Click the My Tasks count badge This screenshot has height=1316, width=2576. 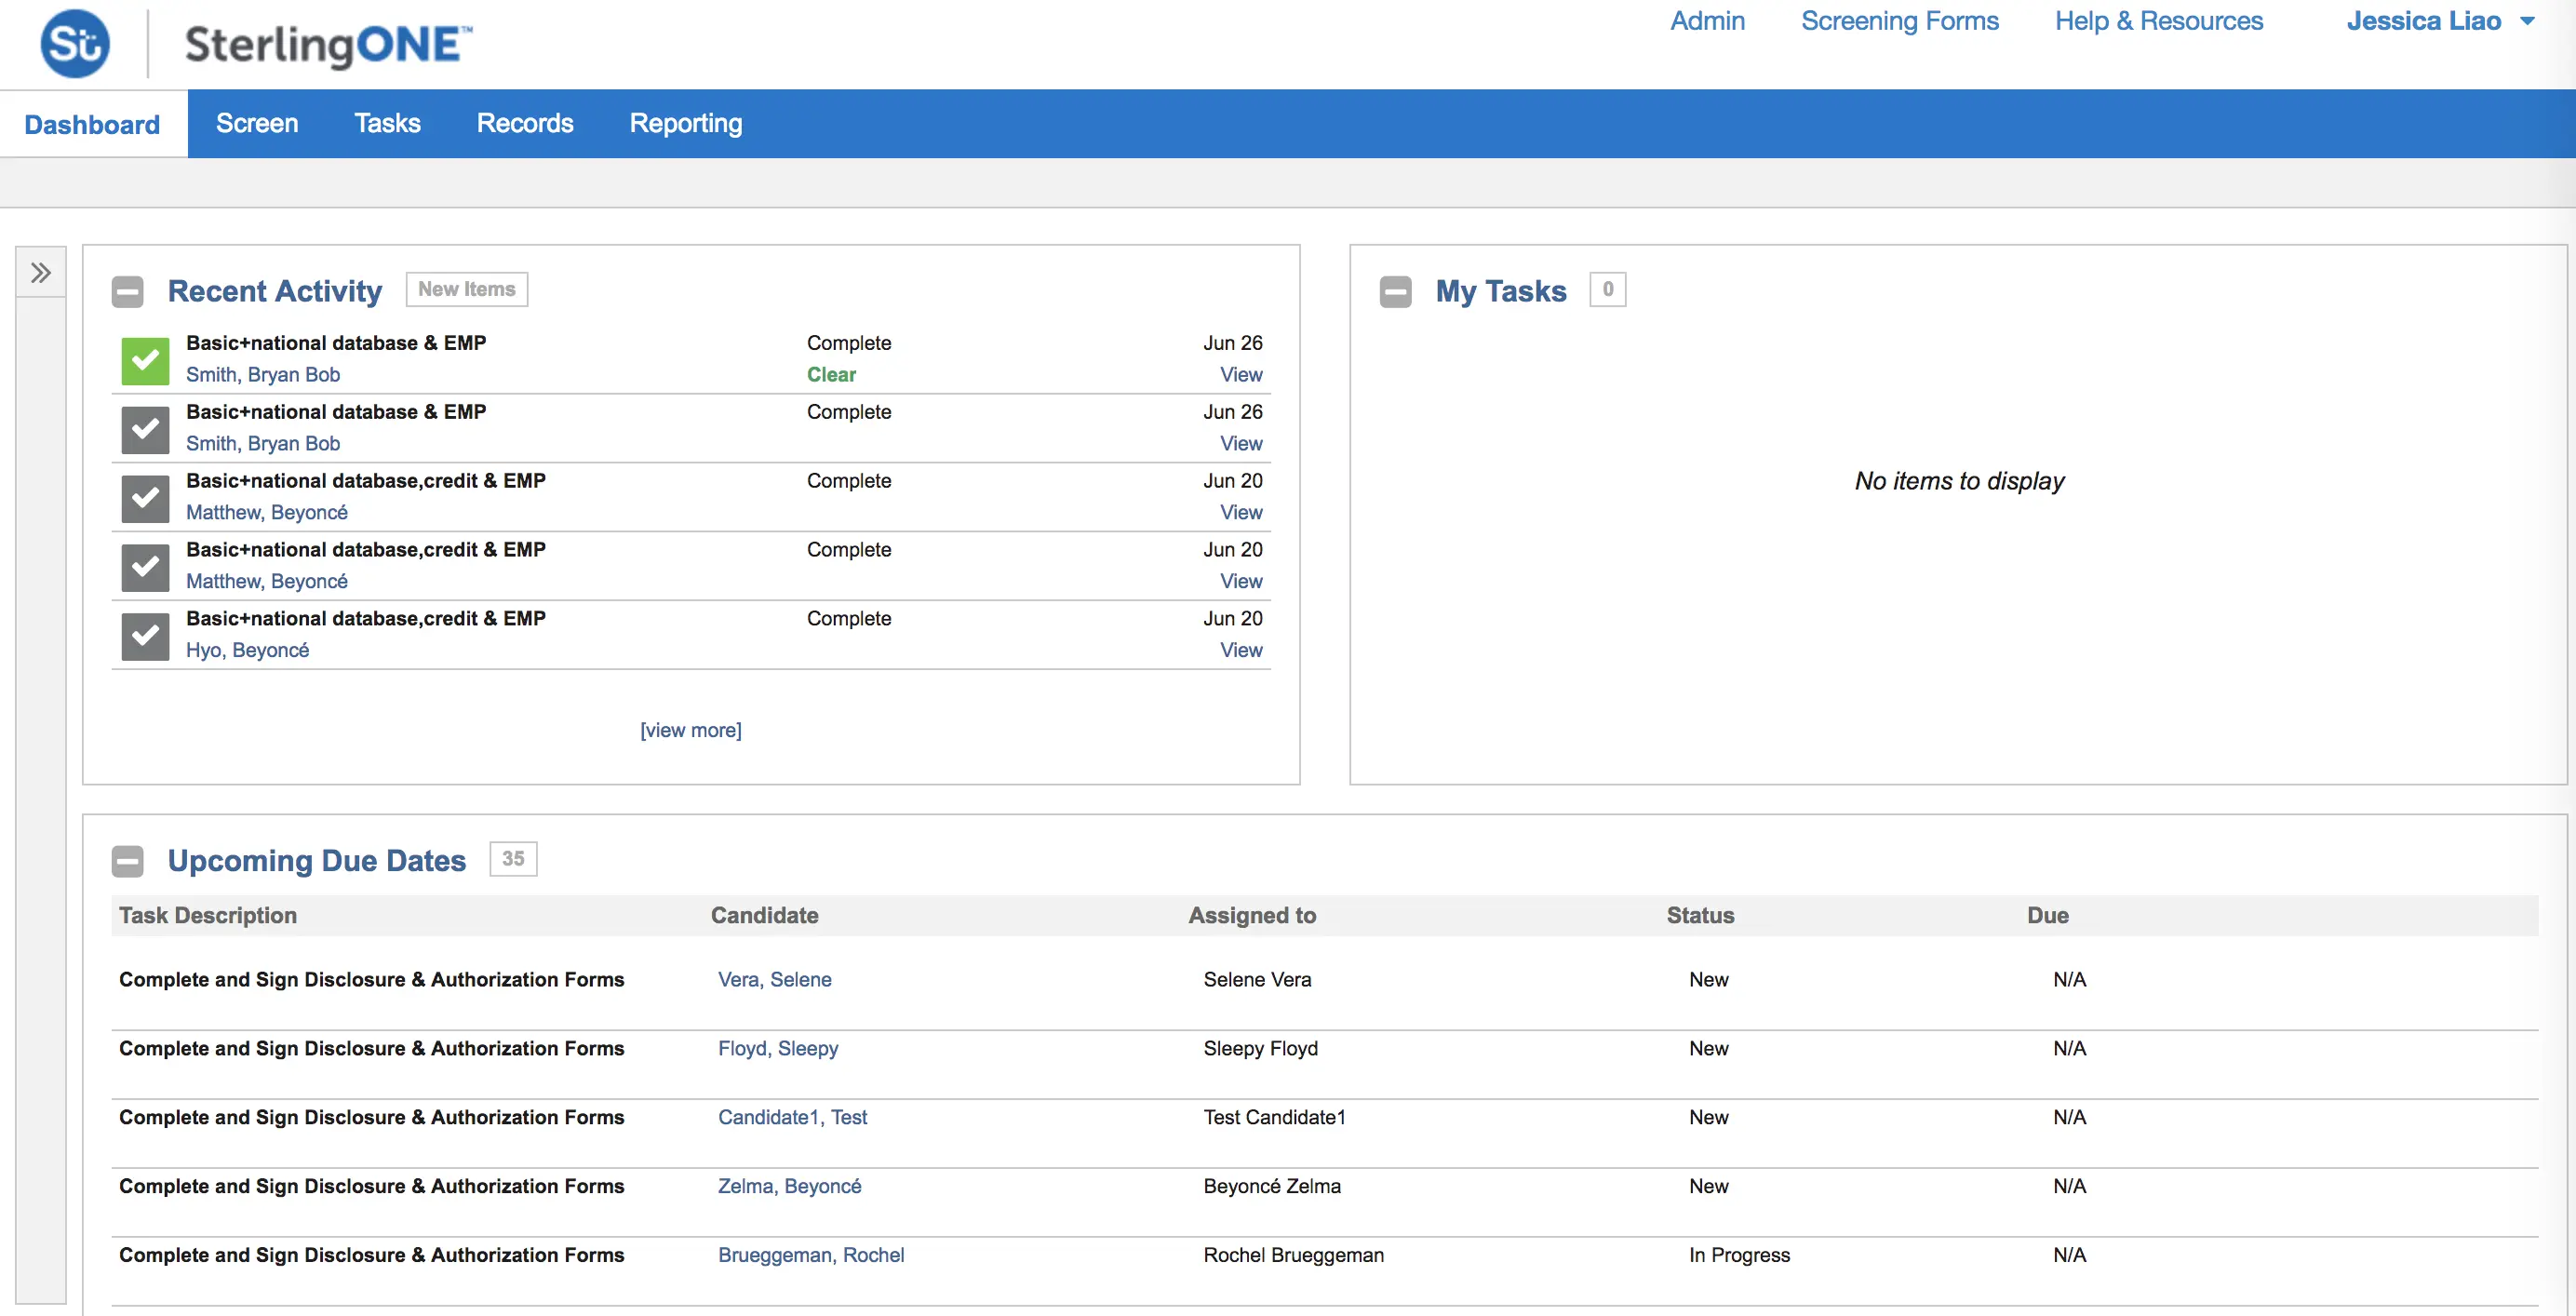pyautogui.click(x=1607, y=290)
